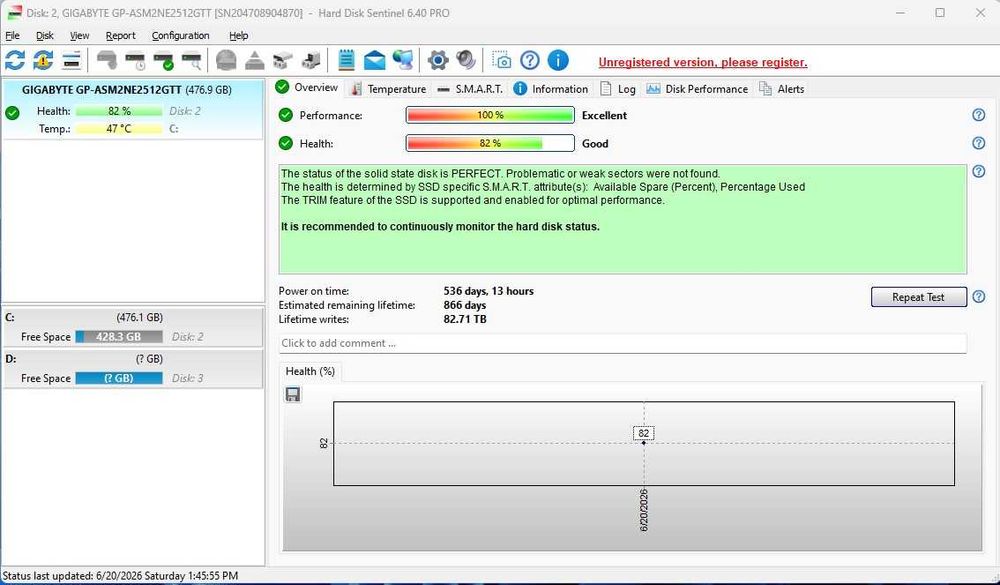Switch to the Information tab
Viewport: 1000px width, 585px height.
pos(551,89)
